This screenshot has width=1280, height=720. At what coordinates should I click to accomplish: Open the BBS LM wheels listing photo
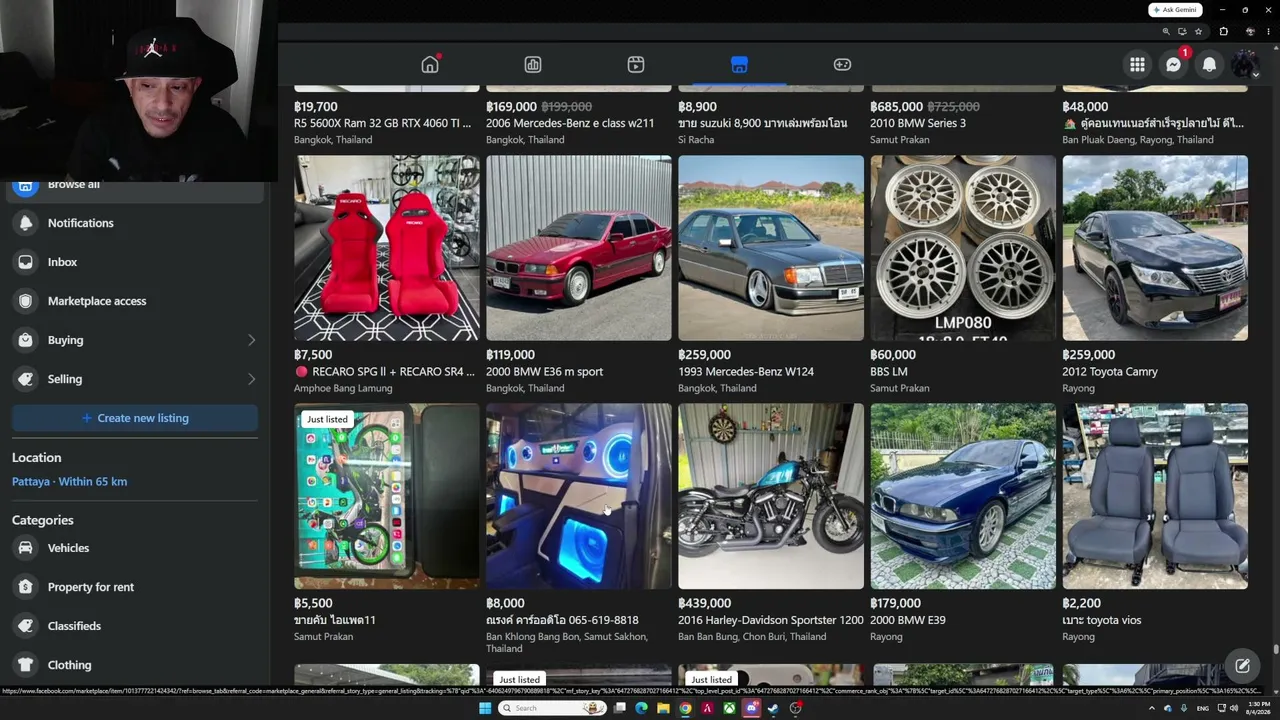point(963,248)
